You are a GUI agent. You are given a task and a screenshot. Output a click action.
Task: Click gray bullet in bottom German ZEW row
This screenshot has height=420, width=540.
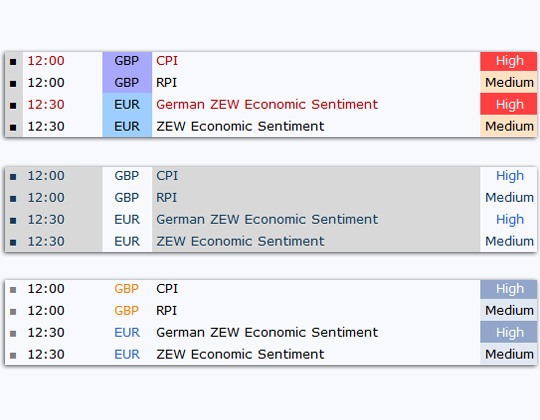(x=13, y=334)
